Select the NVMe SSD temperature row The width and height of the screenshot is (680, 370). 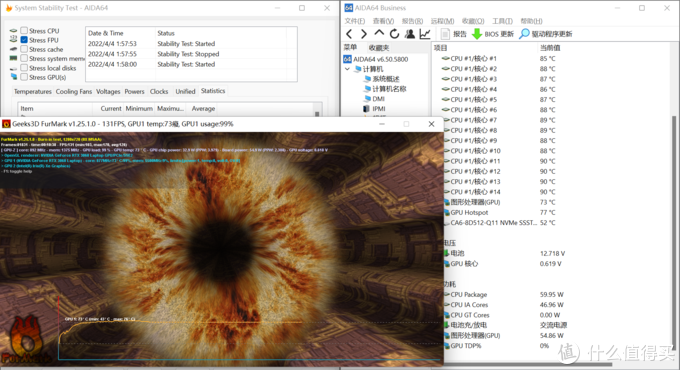499,223
